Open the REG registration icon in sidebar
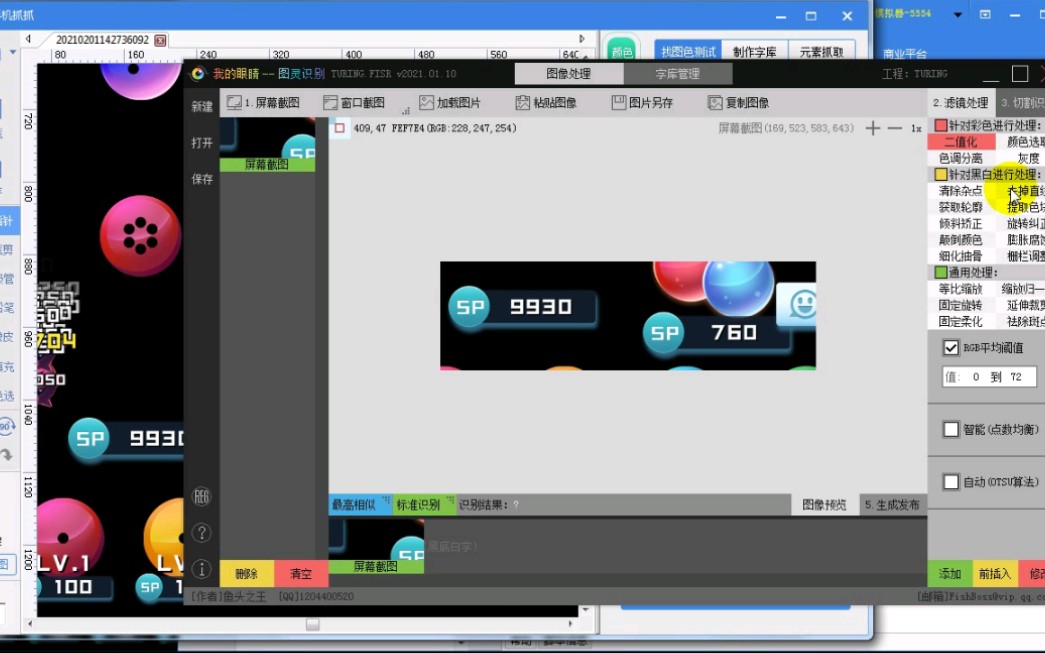Image resolution: width=1045 pixels, height=653 pixels. coord(201,496)
